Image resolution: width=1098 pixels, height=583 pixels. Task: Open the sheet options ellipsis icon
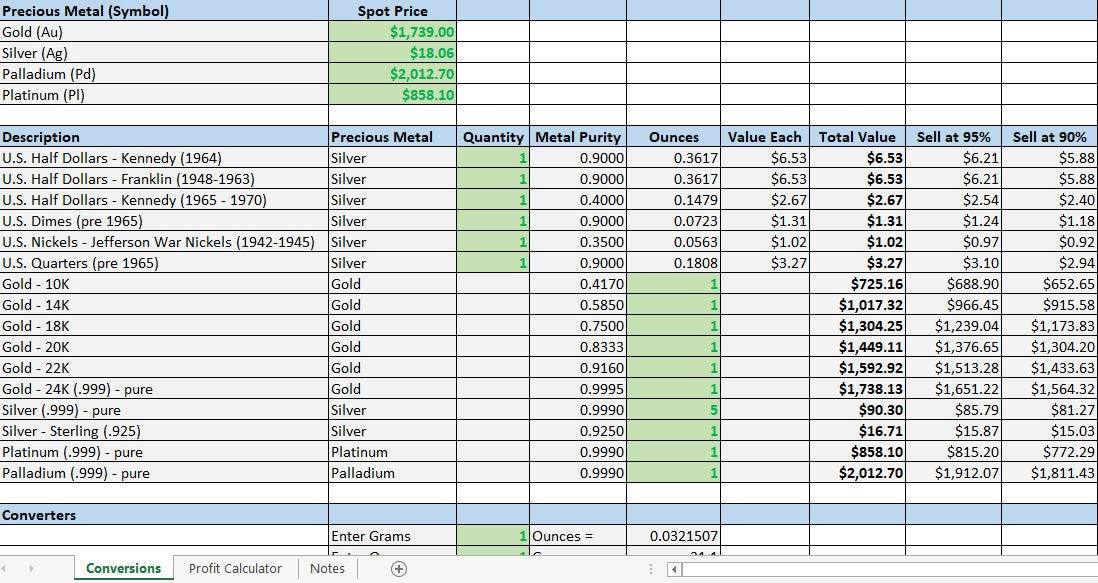click(x=651, y=568)
